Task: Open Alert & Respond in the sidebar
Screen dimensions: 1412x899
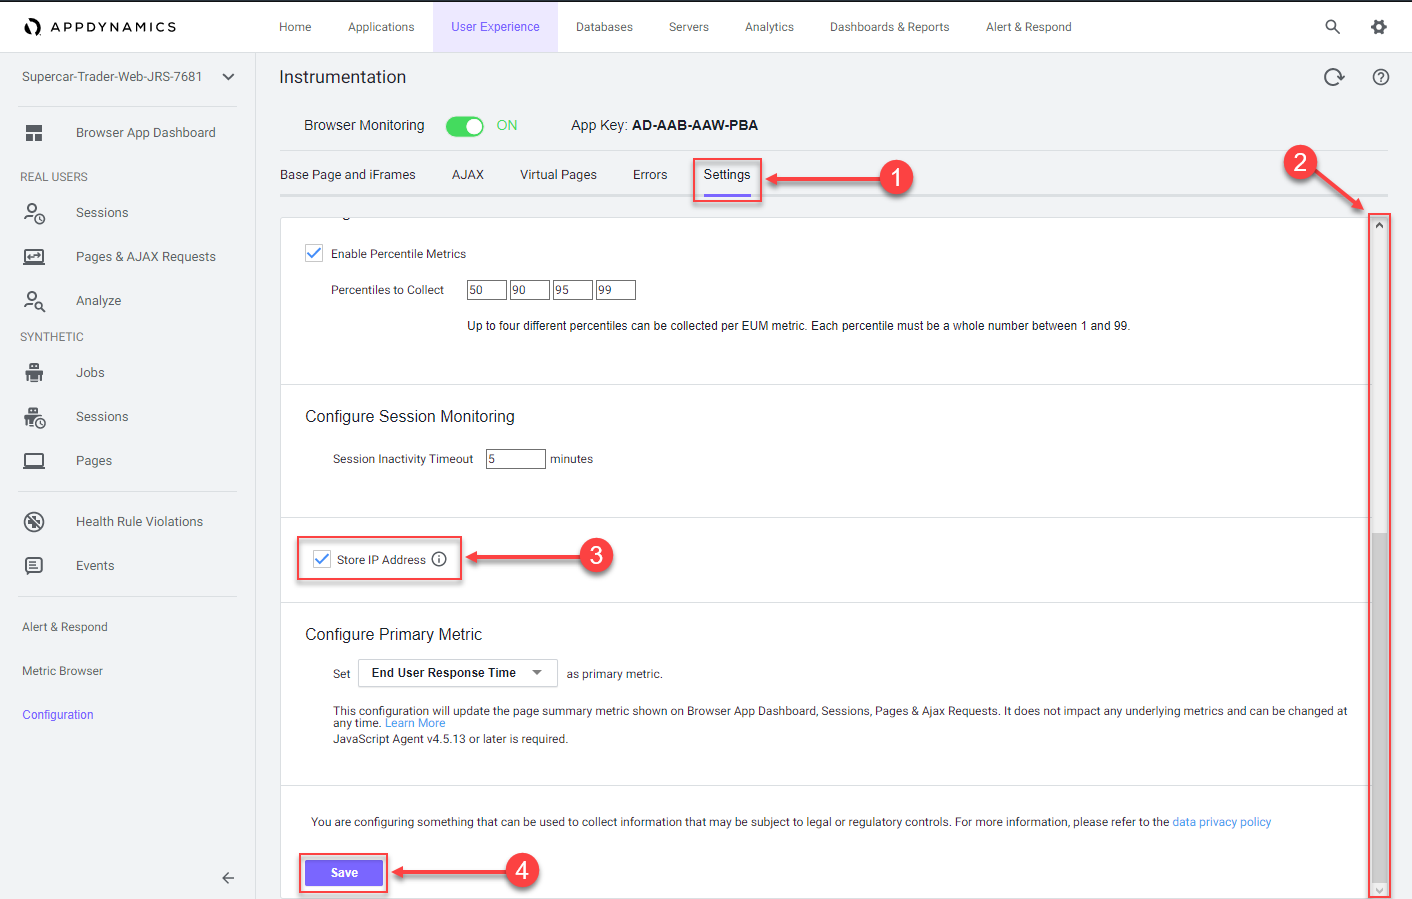Action: tap(65, 627)
